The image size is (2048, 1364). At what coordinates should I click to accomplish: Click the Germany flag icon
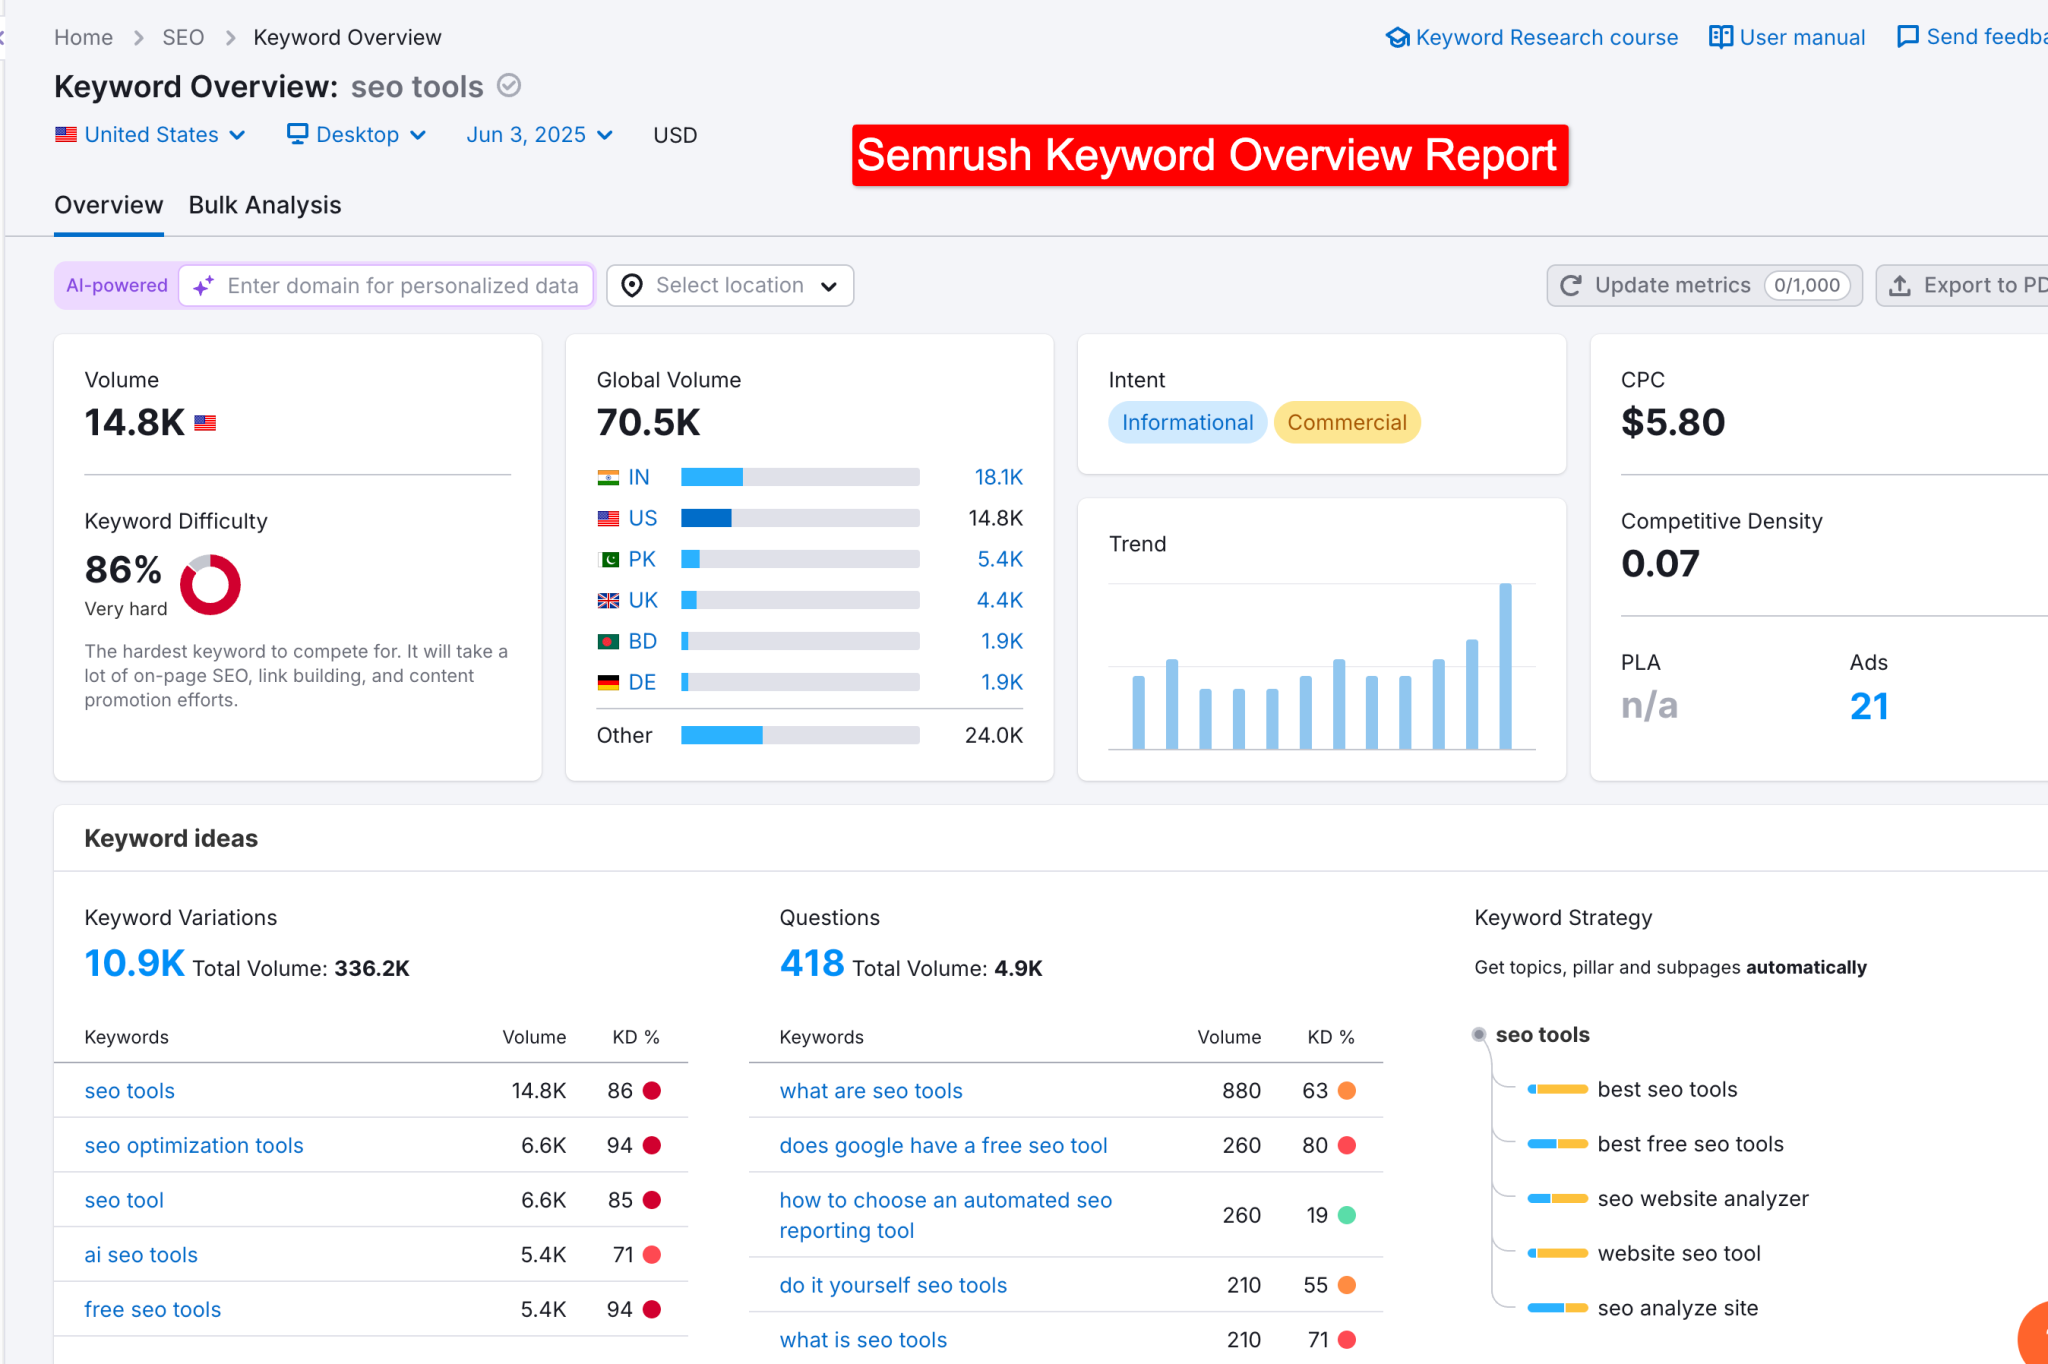click(x=608, y=682)
